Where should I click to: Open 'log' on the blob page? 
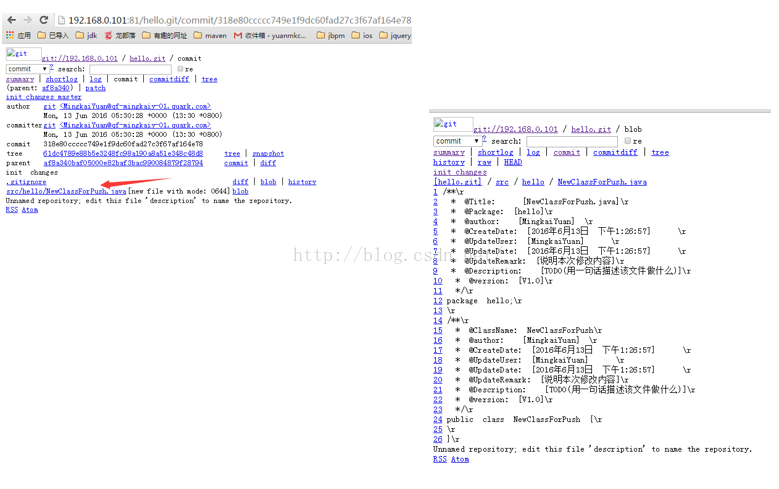(x=533, y=152)
